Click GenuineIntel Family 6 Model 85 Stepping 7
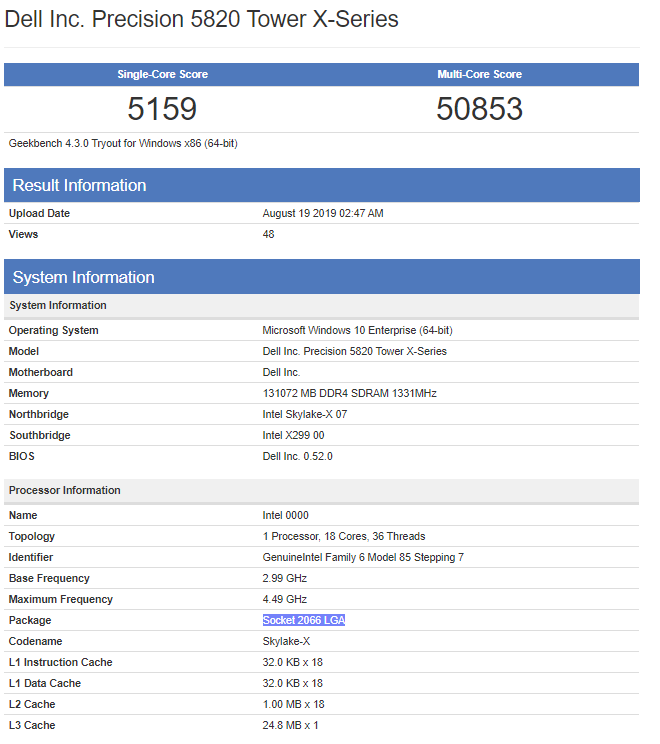This screenshot has height=744, width=660. coord(363,557)
